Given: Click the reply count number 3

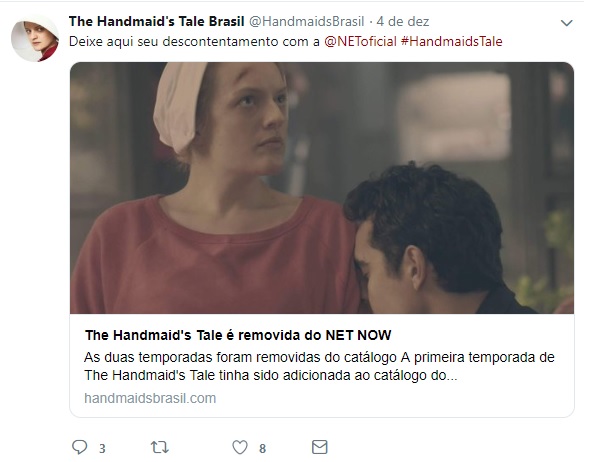Looking at the screenshot, I should 102,449.
